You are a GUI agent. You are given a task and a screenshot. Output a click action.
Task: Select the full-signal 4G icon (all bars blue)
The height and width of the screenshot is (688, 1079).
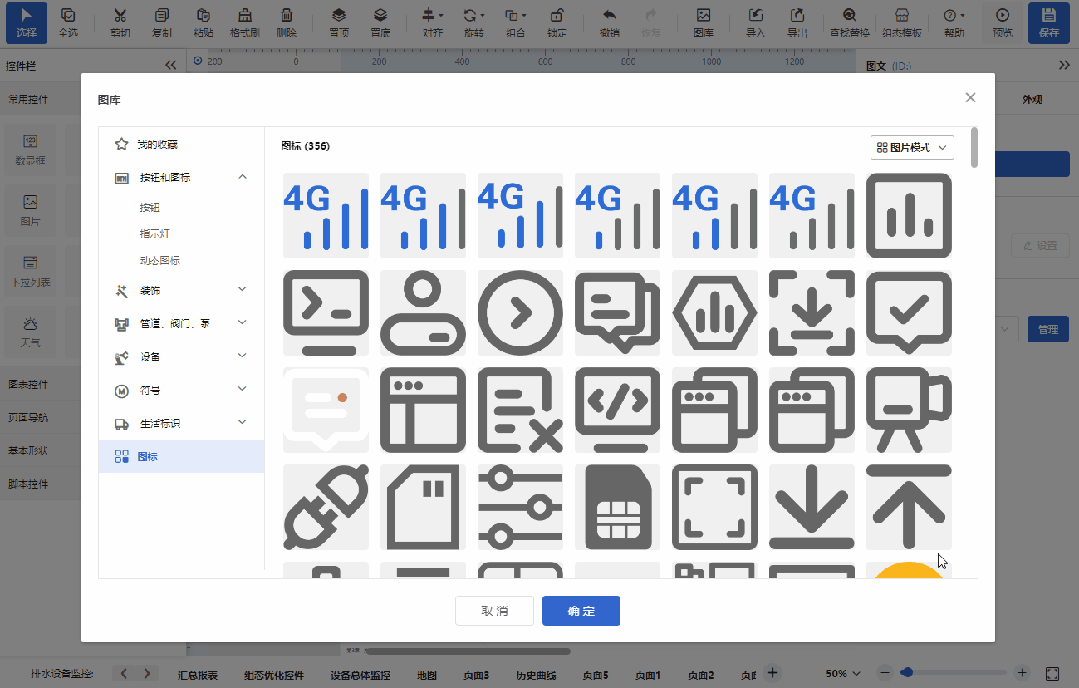325,215
